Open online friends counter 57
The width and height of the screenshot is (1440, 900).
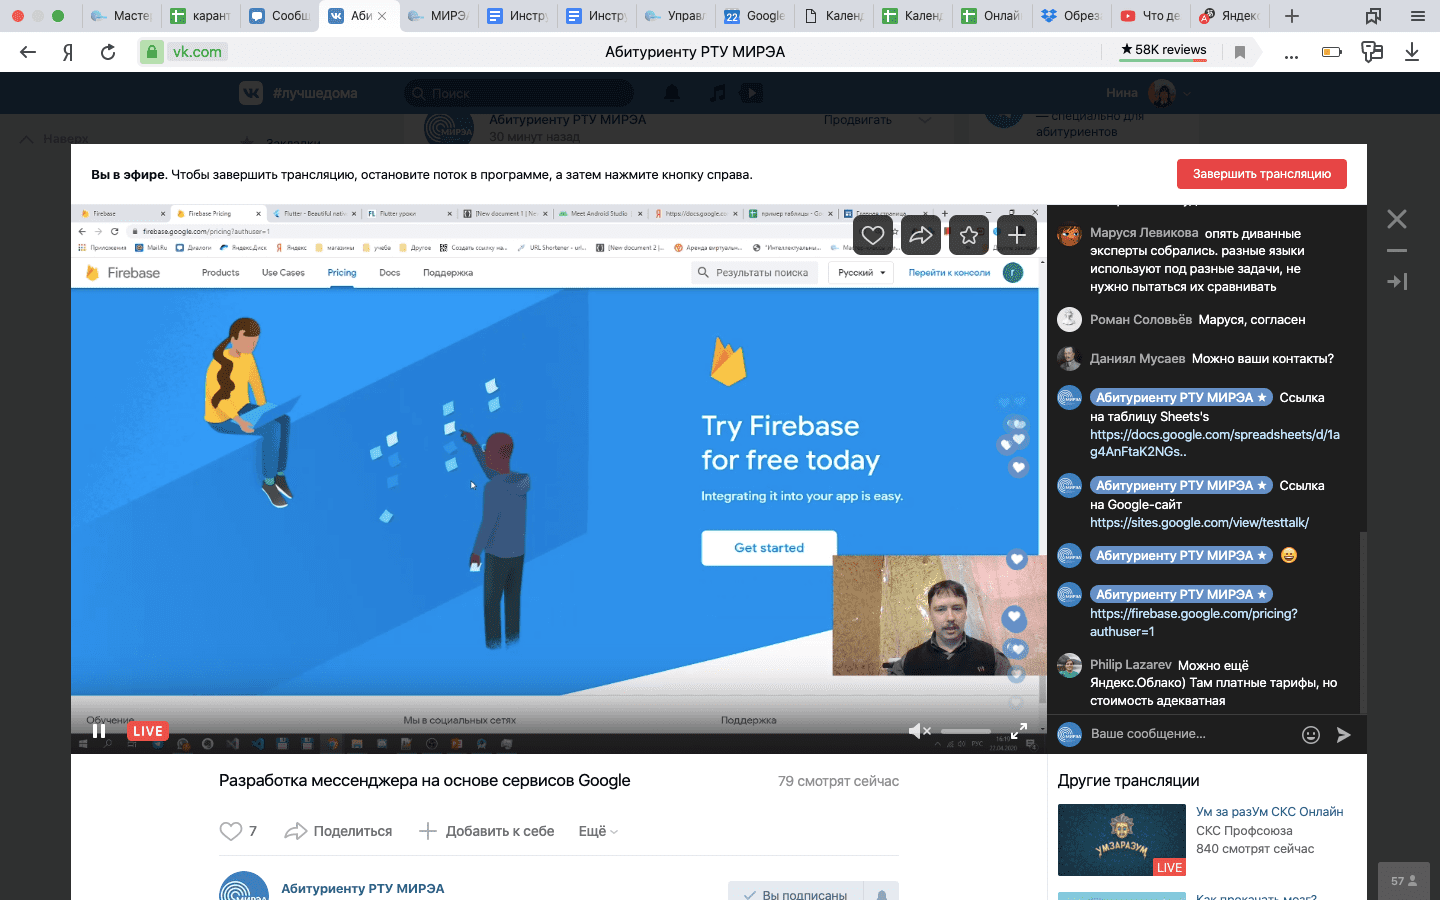pos(1404,881)
